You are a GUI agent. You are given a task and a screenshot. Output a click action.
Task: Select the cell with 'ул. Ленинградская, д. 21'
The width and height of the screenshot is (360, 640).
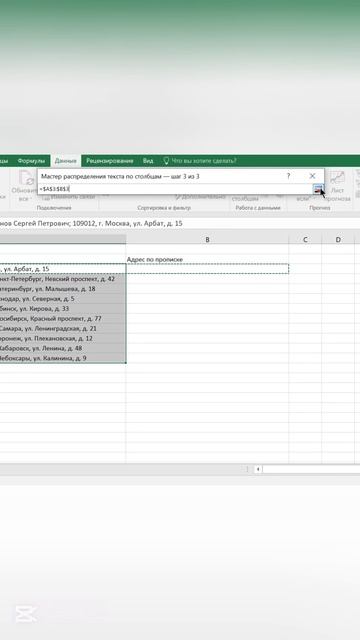63,329
